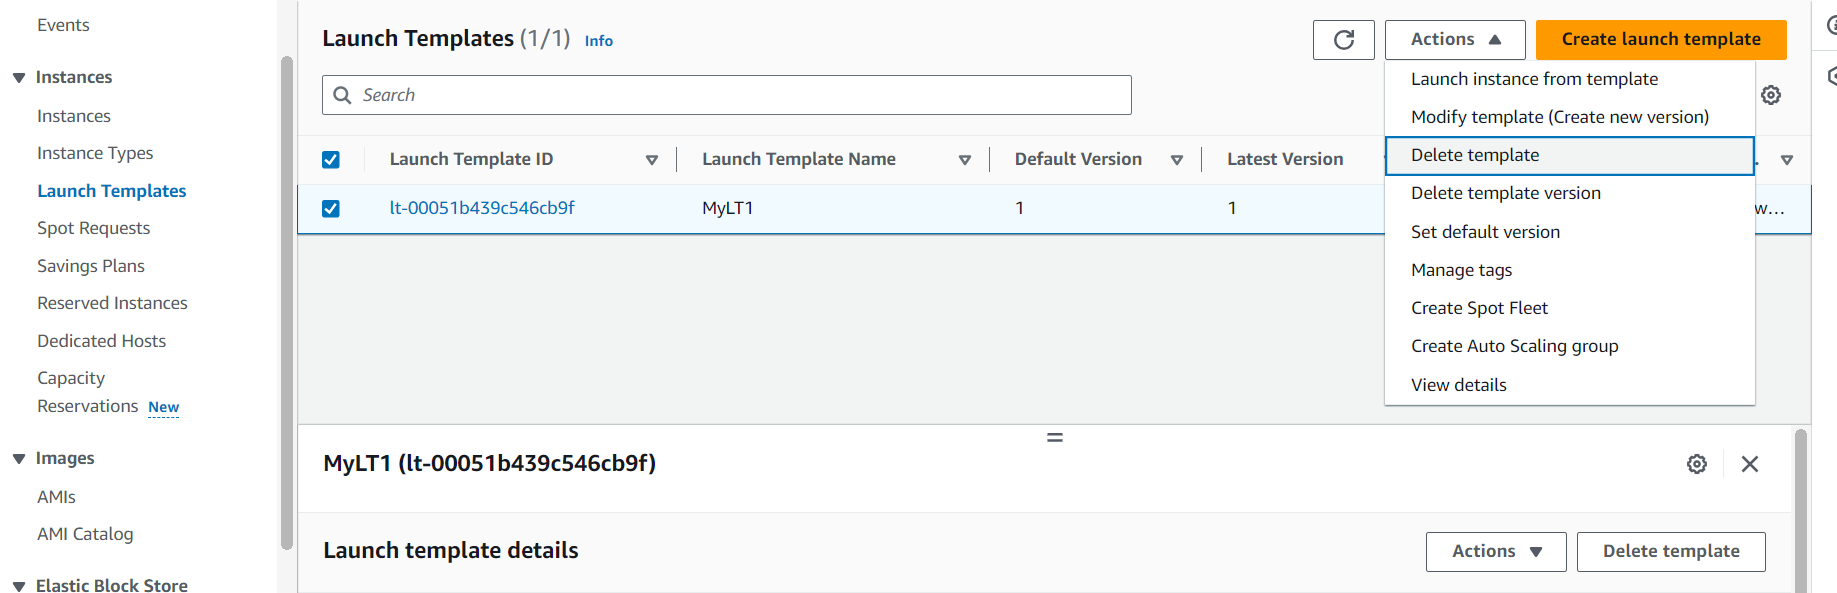Image resolution: width=1837 pixels, height=593 pixels.
Task: Open the details panel Actions dropdown
Action: [1496, 552]
